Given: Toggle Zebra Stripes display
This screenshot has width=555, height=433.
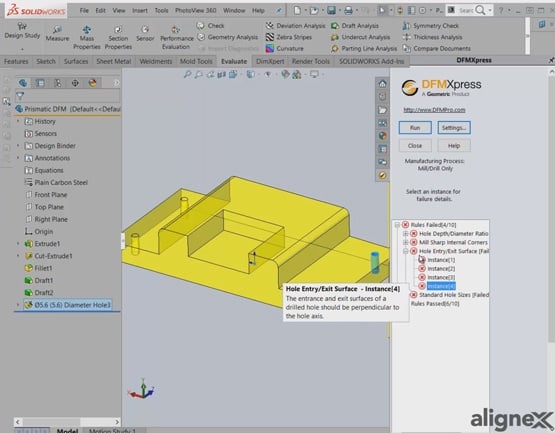Looking at the screenshot, I should (x=289, y=37).
